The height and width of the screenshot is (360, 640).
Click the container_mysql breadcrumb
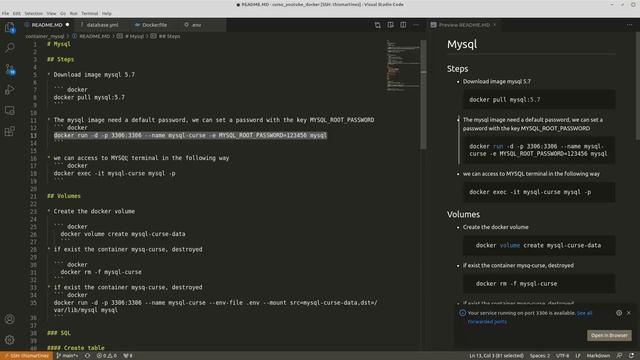point(45,36)
